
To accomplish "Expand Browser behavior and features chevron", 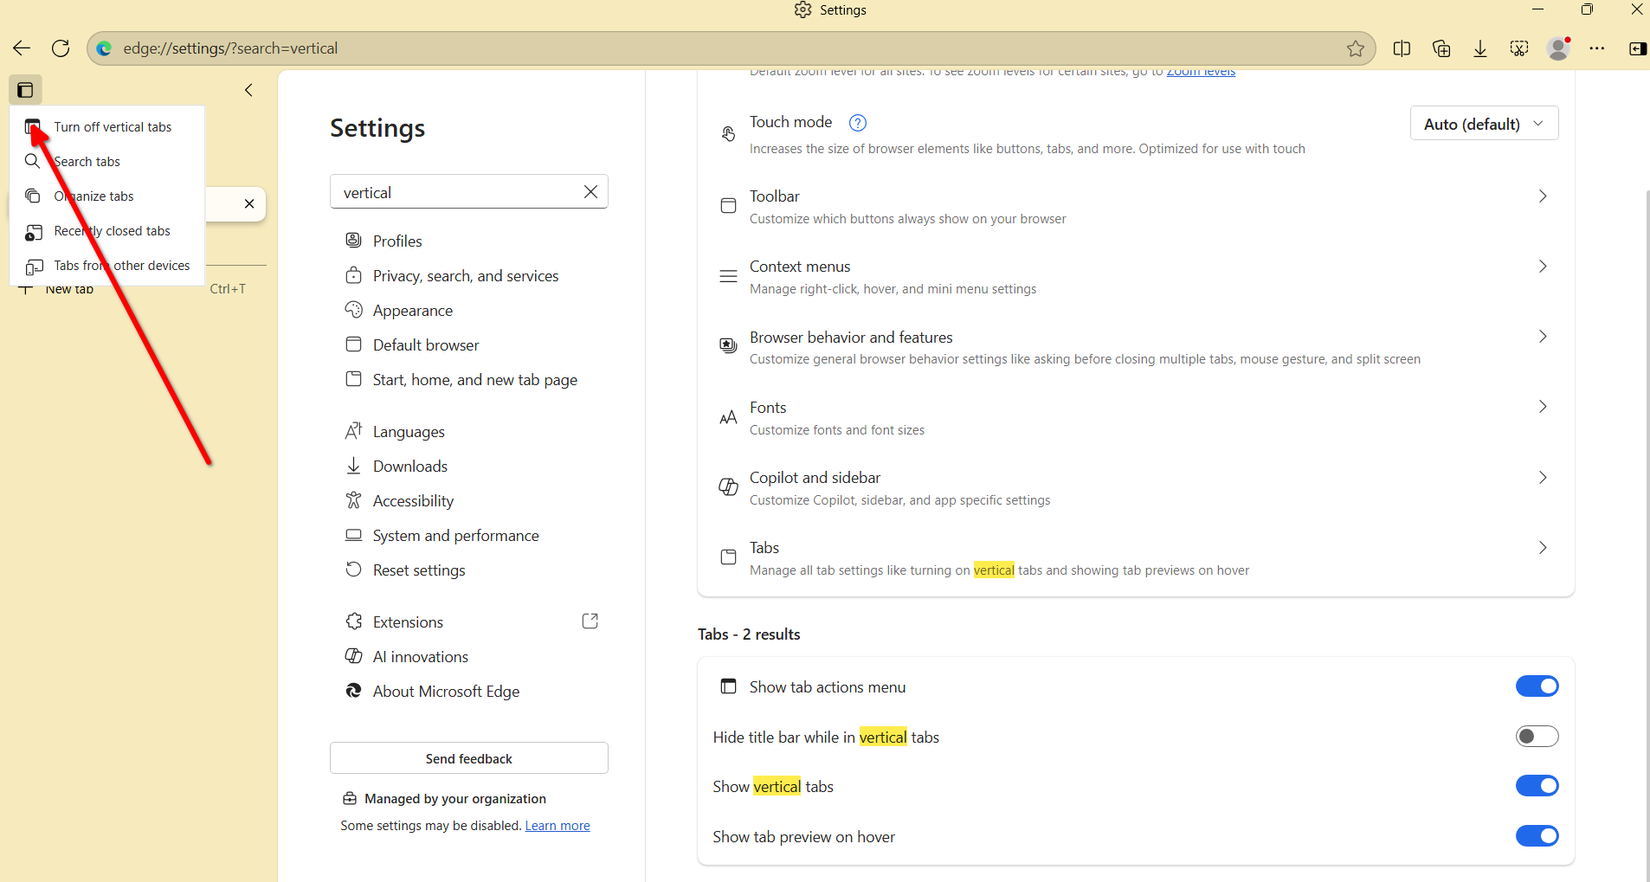I will (1543, 337).
